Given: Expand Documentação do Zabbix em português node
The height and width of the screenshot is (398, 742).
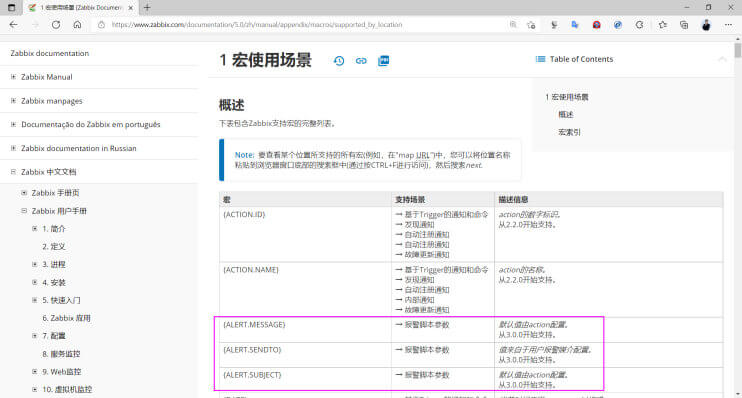Looking at the screenshot, I should pyautogui.click(x=13, y=124).
